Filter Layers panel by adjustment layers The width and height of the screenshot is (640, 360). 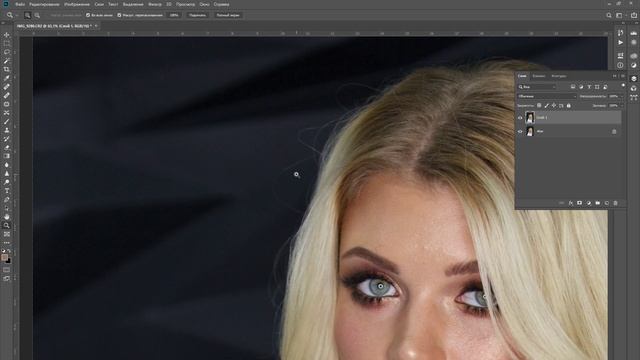pos(581,87)
